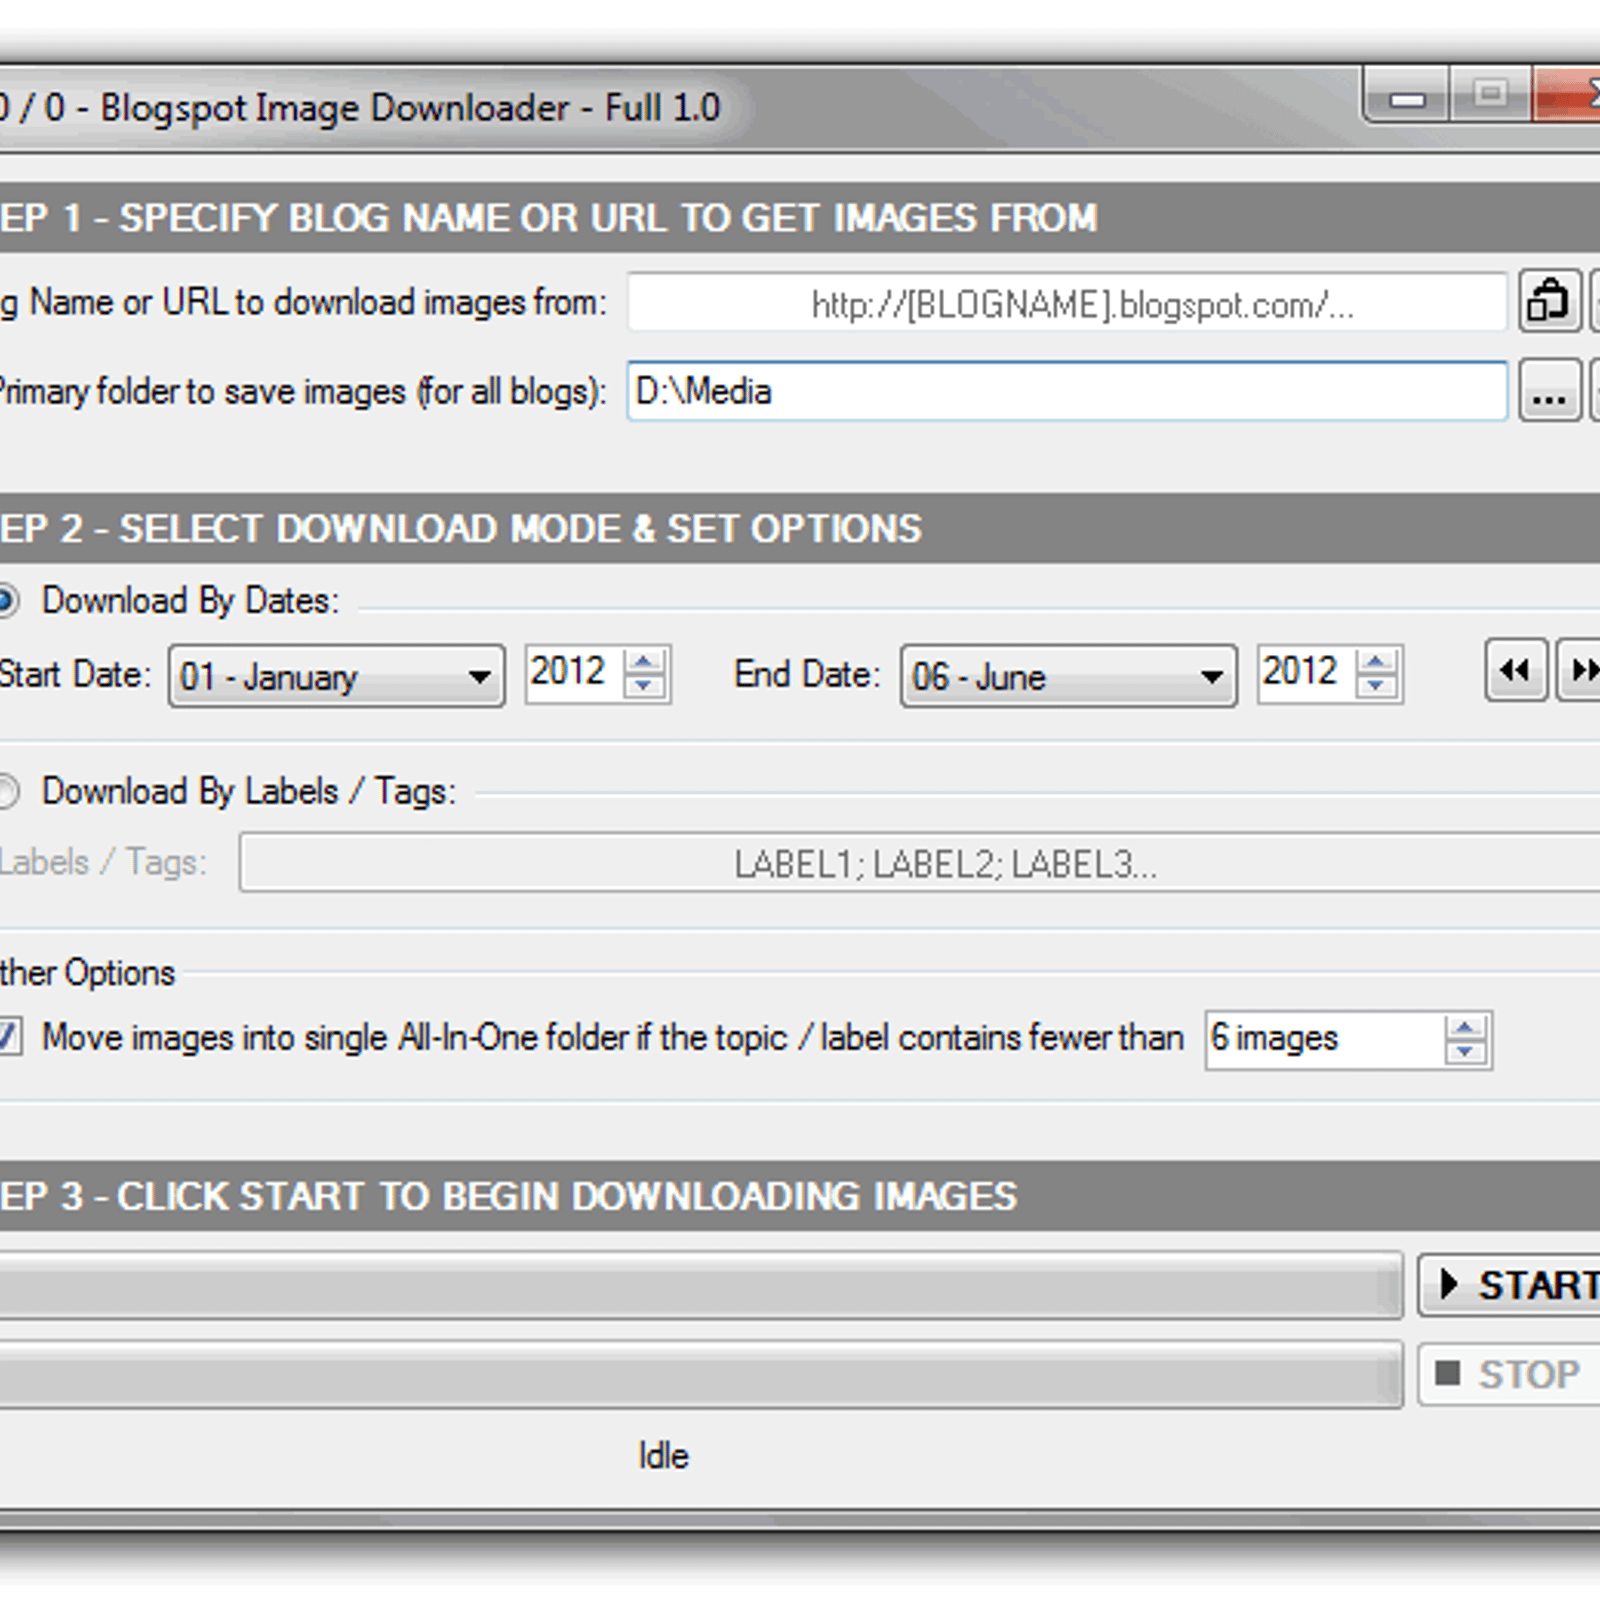Click the window title Blogspot Image Downloader
This screenshot has height=1600, width=1600.
359,108
